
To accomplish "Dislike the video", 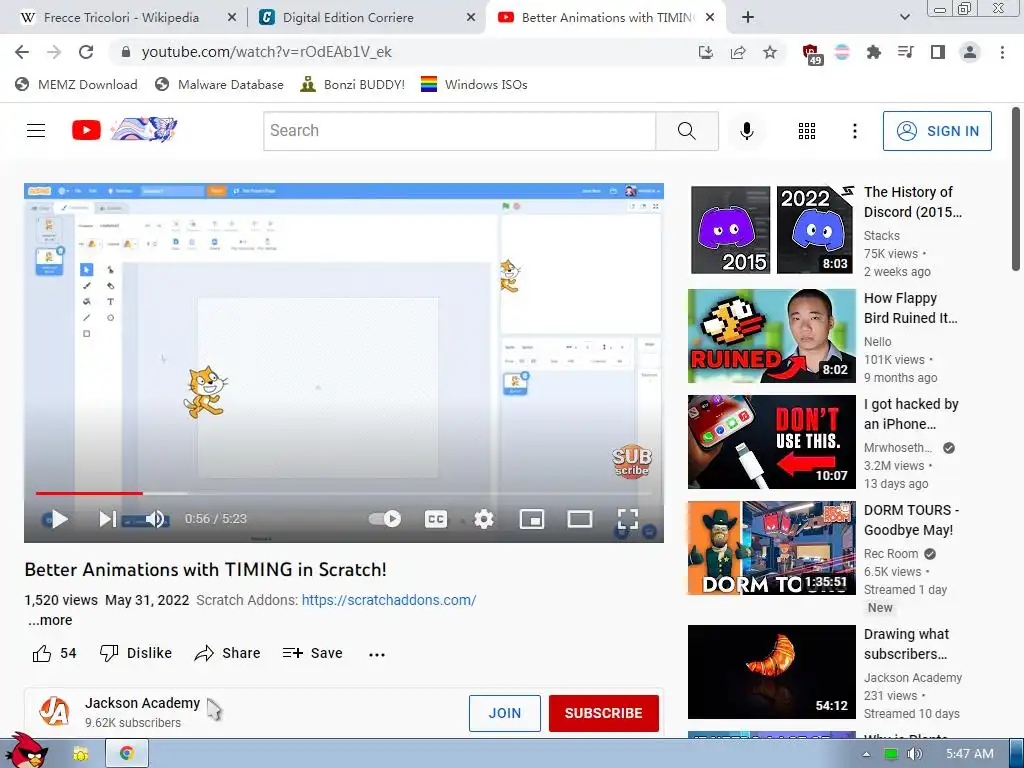I will [136, 653].
